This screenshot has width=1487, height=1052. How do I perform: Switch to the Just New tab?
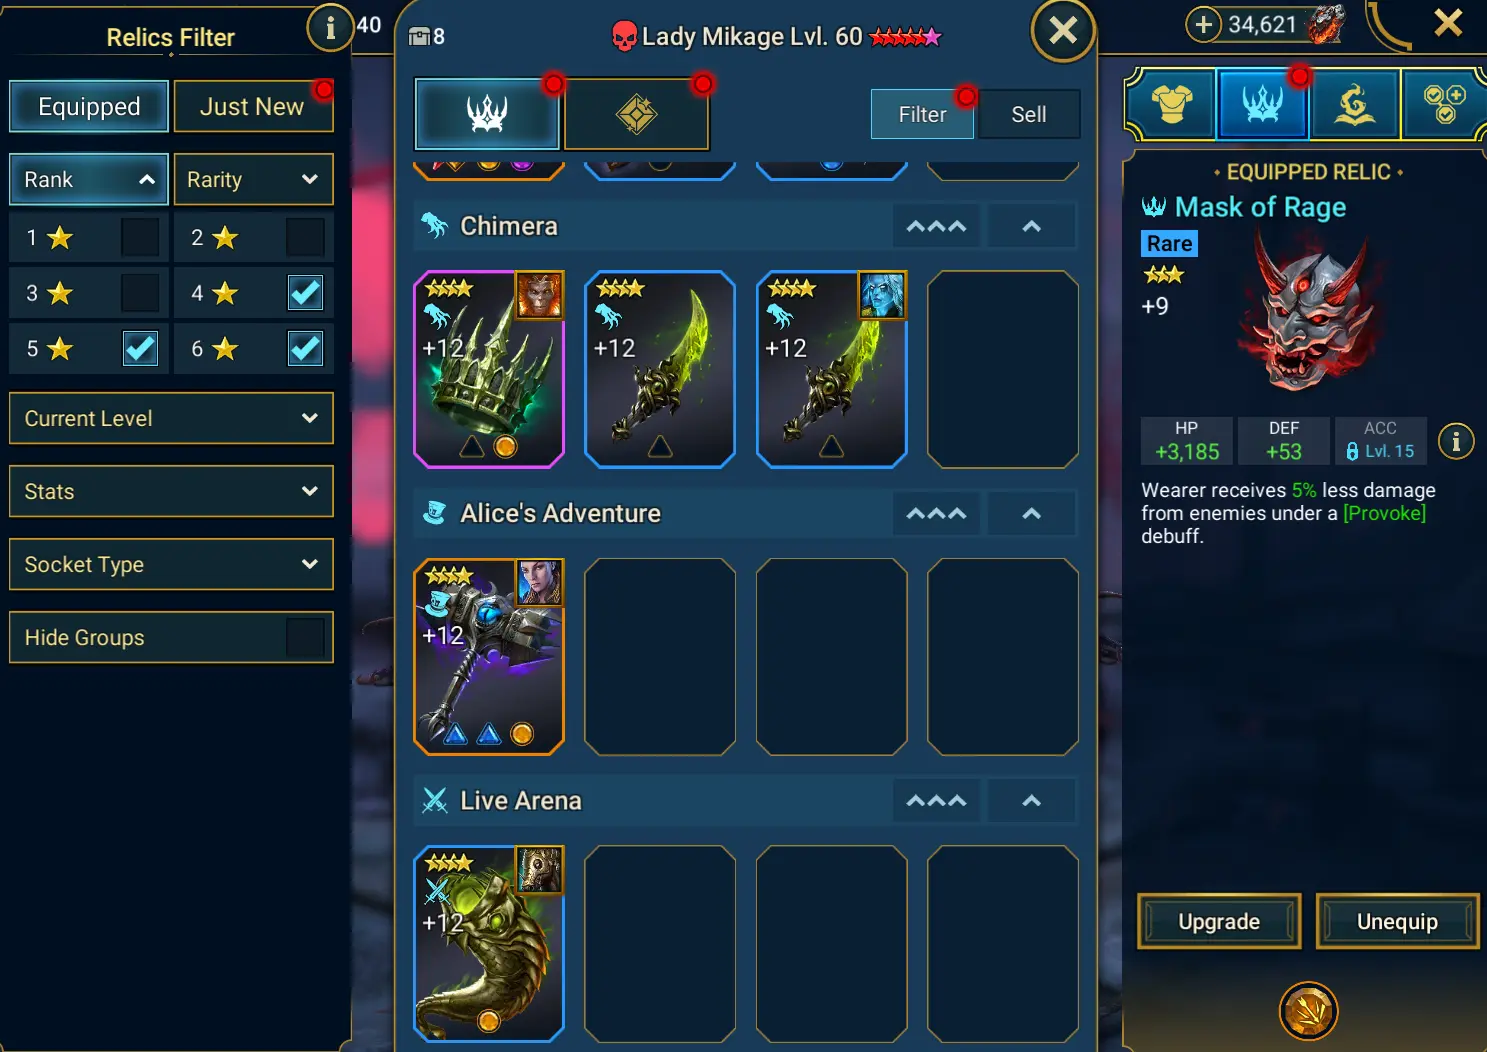point(253,106)
